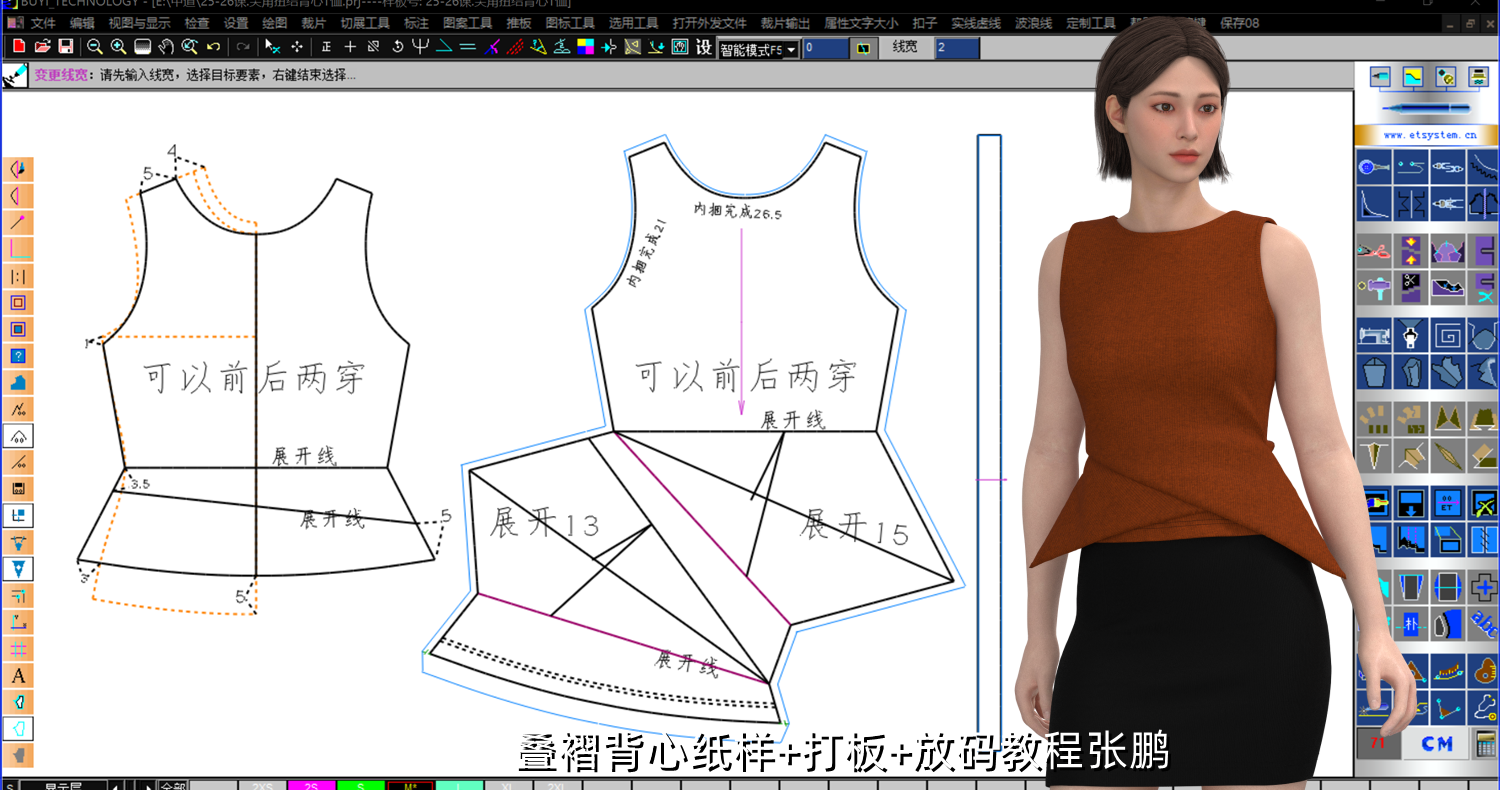Select the blue pen tool graphic

(x=1427, y=107)
